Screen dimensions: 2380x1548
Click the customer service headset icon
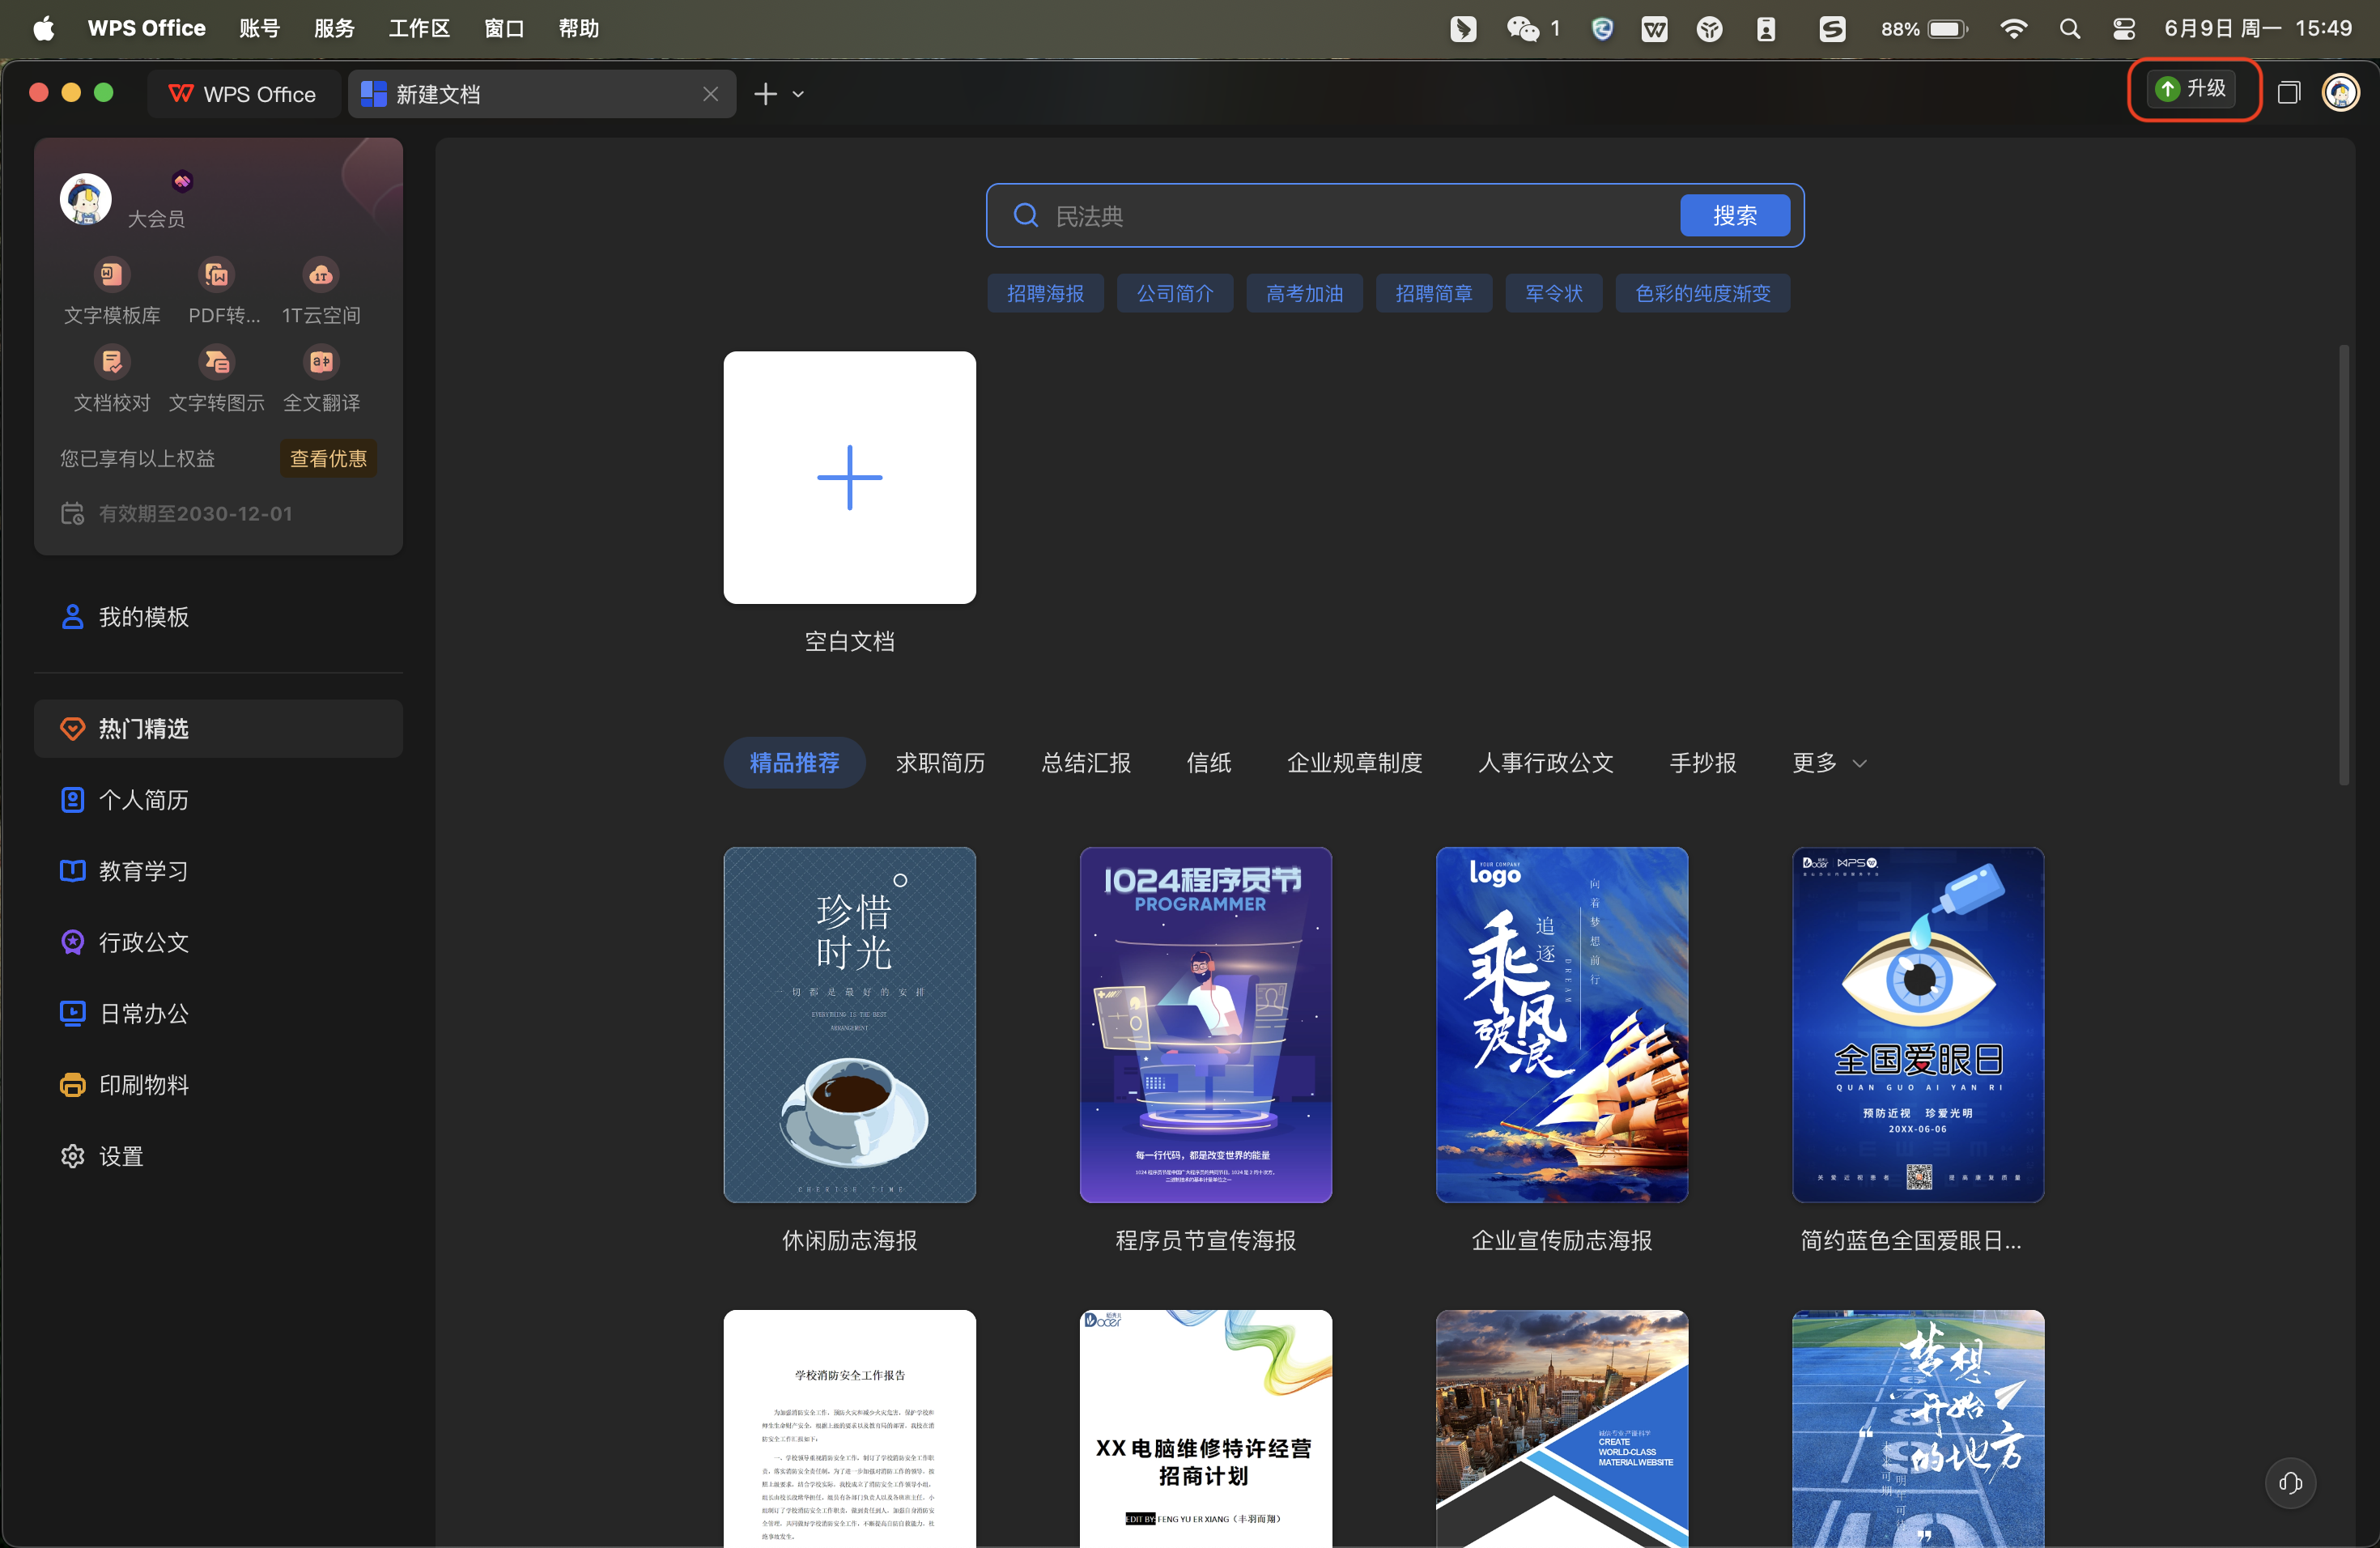pos(2290,1482)
